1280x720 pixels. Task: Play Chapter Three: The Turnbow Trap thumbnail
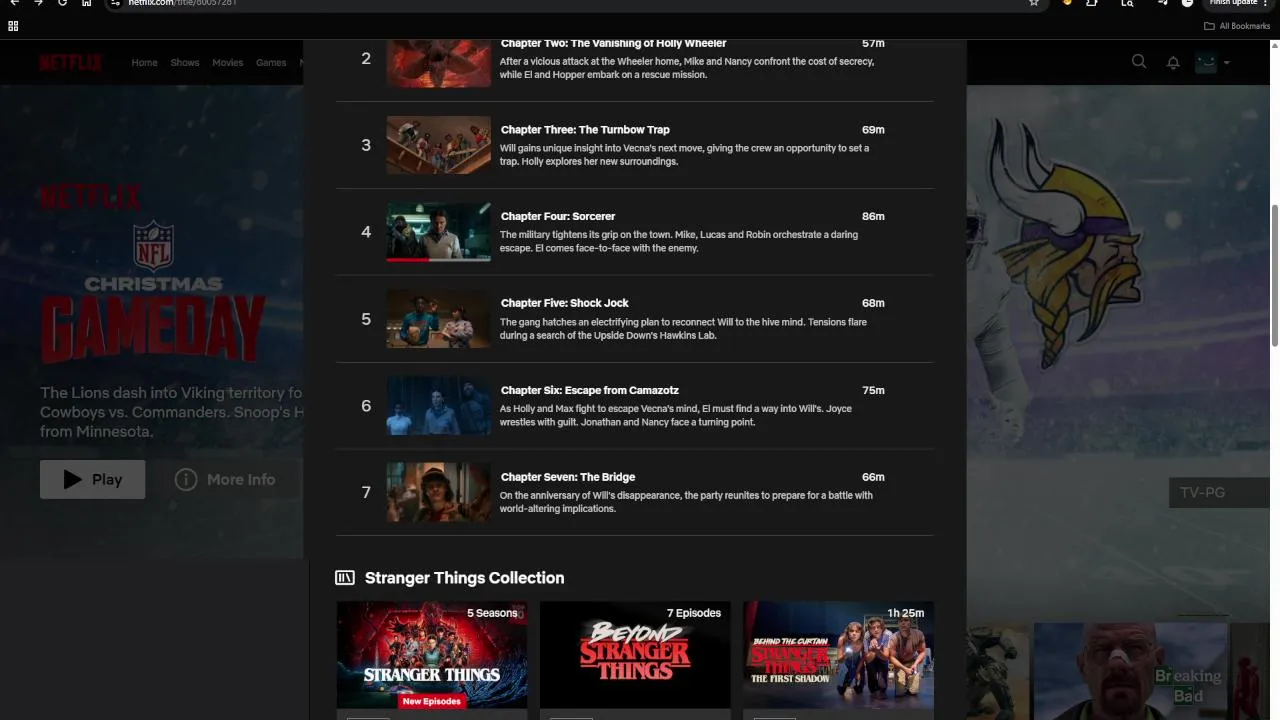pyautogui.click(x=439, y=145)
